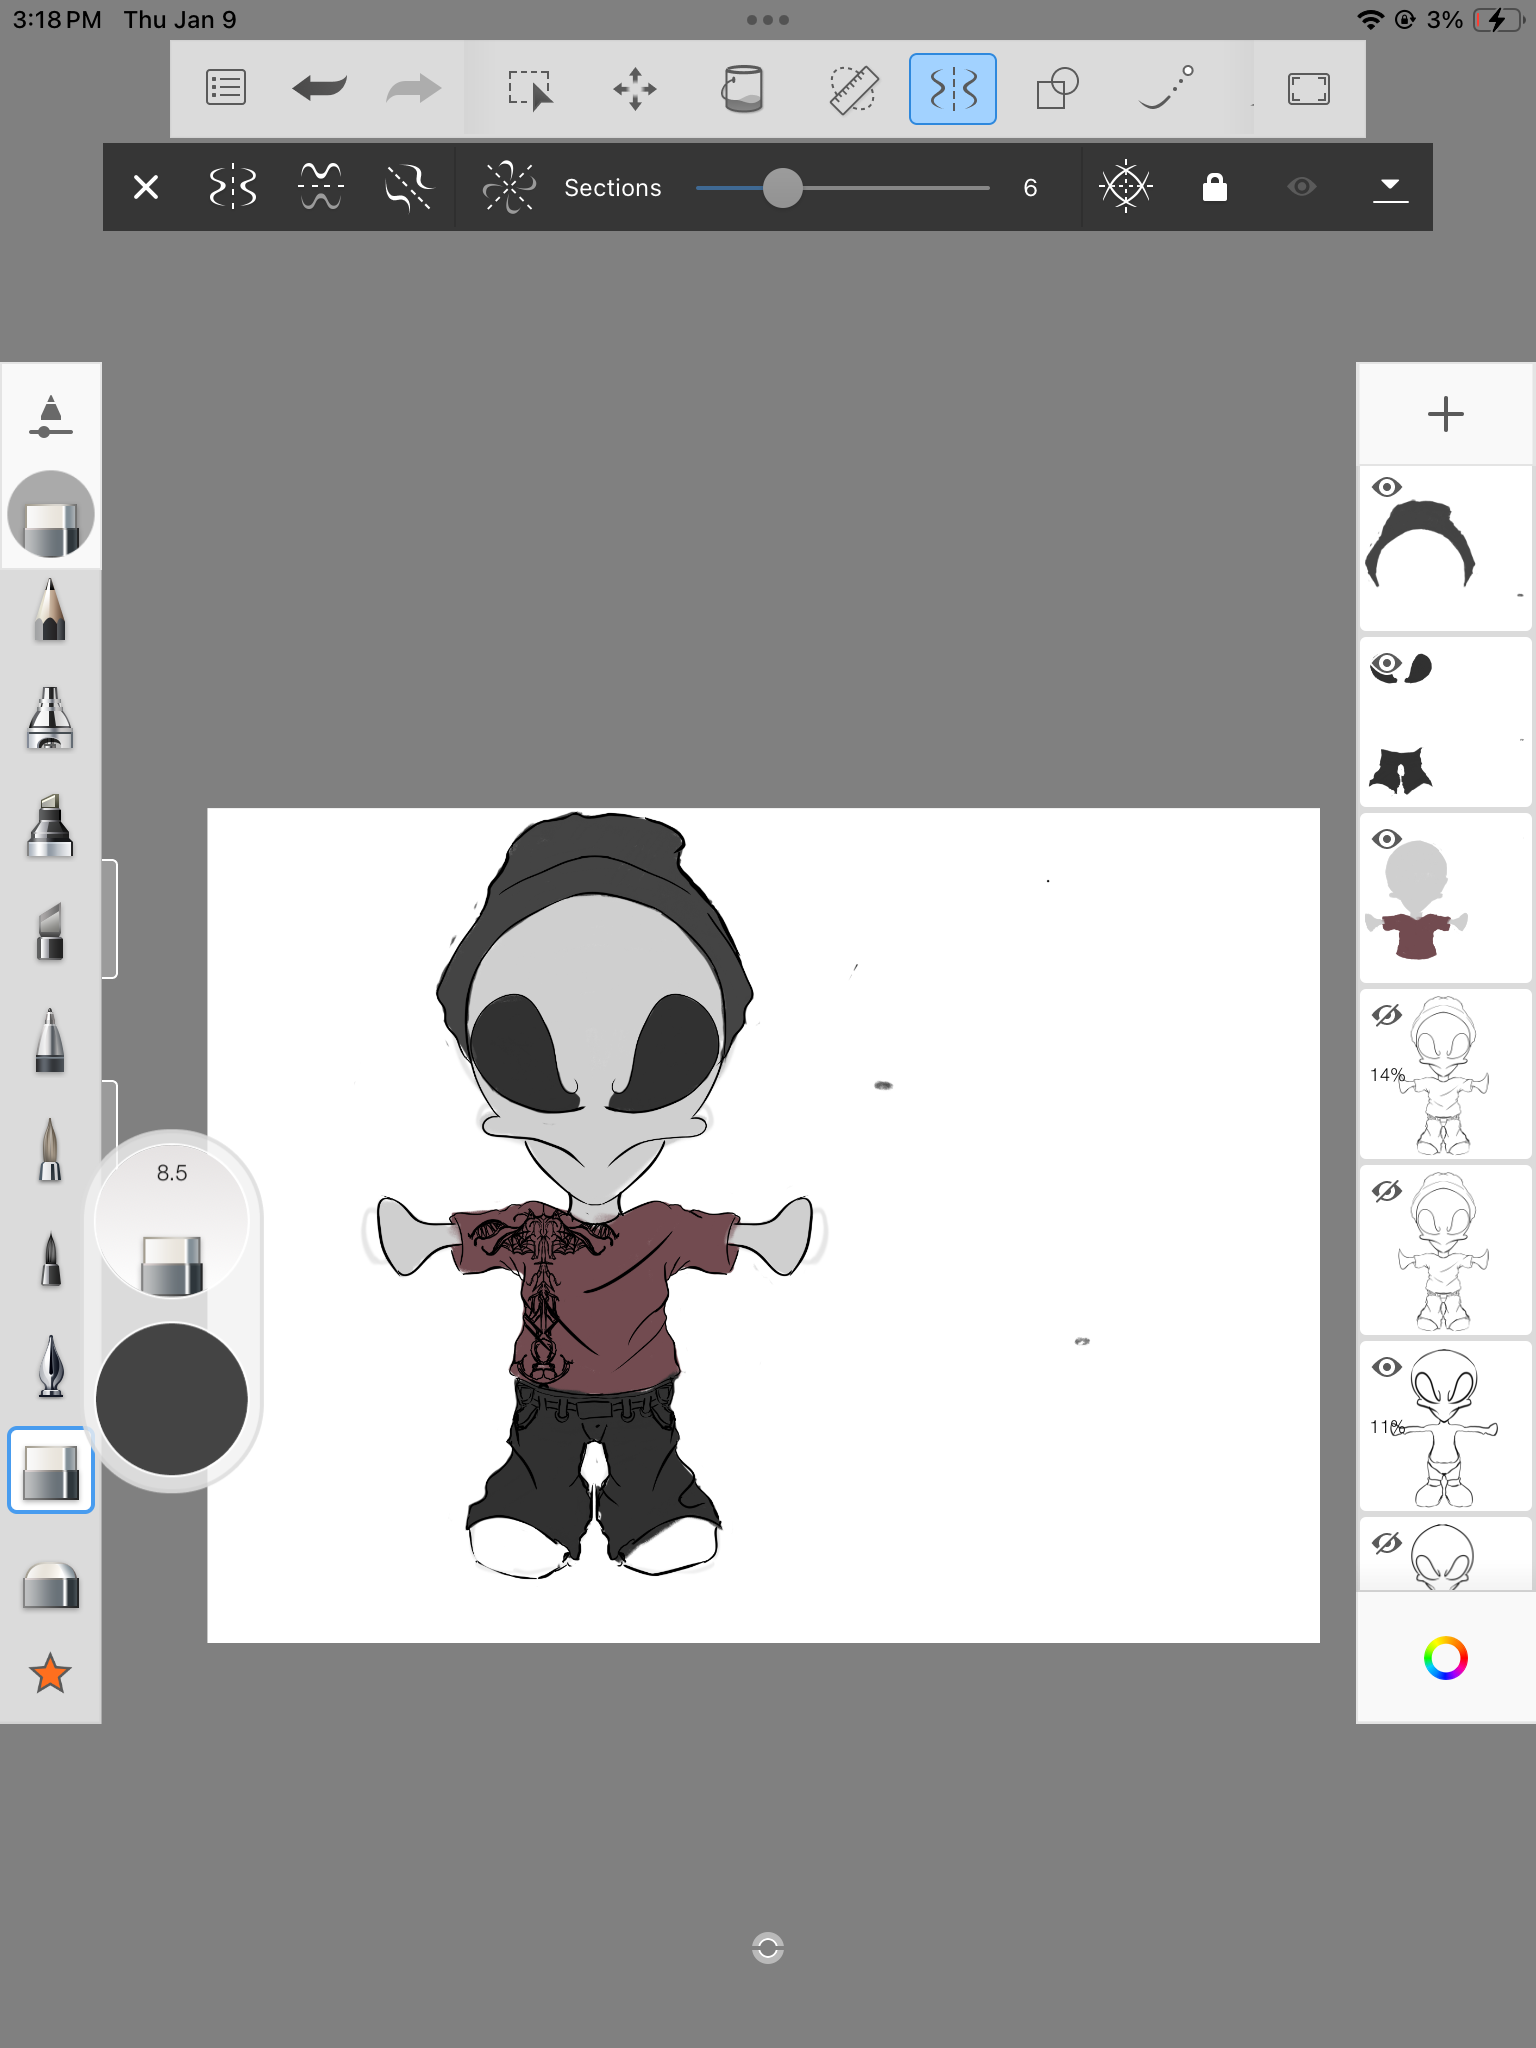Add a new layer with plus
This screenshot has width=1536, height=2048.
[1445, 414]
